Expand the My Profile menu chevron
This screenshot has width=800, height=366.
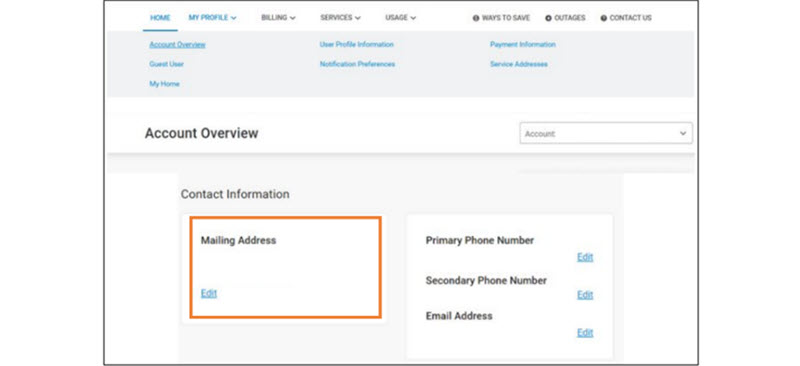[234, 18]
